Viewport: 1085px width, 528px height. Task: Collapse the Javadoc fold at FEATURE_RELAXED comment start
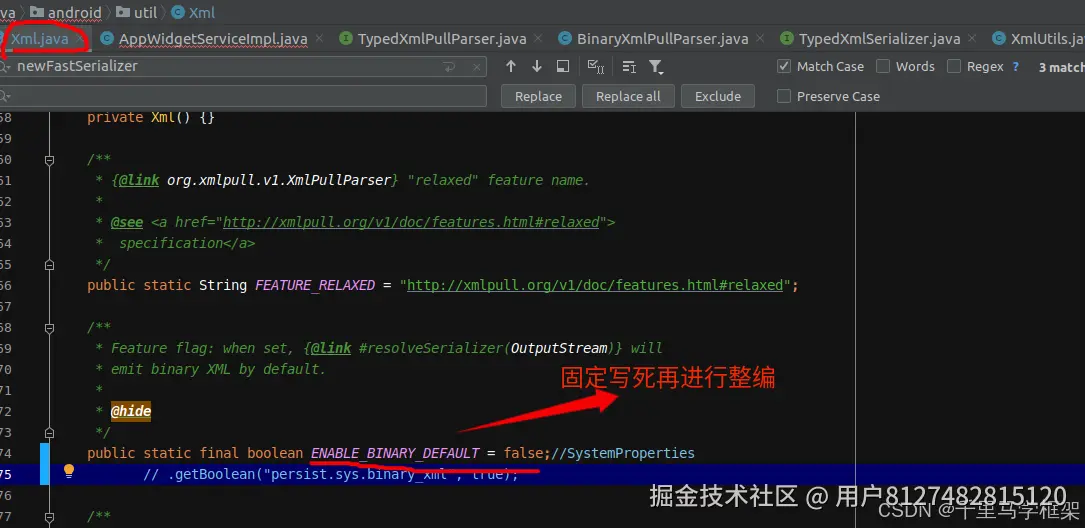(x=49, y=160)
